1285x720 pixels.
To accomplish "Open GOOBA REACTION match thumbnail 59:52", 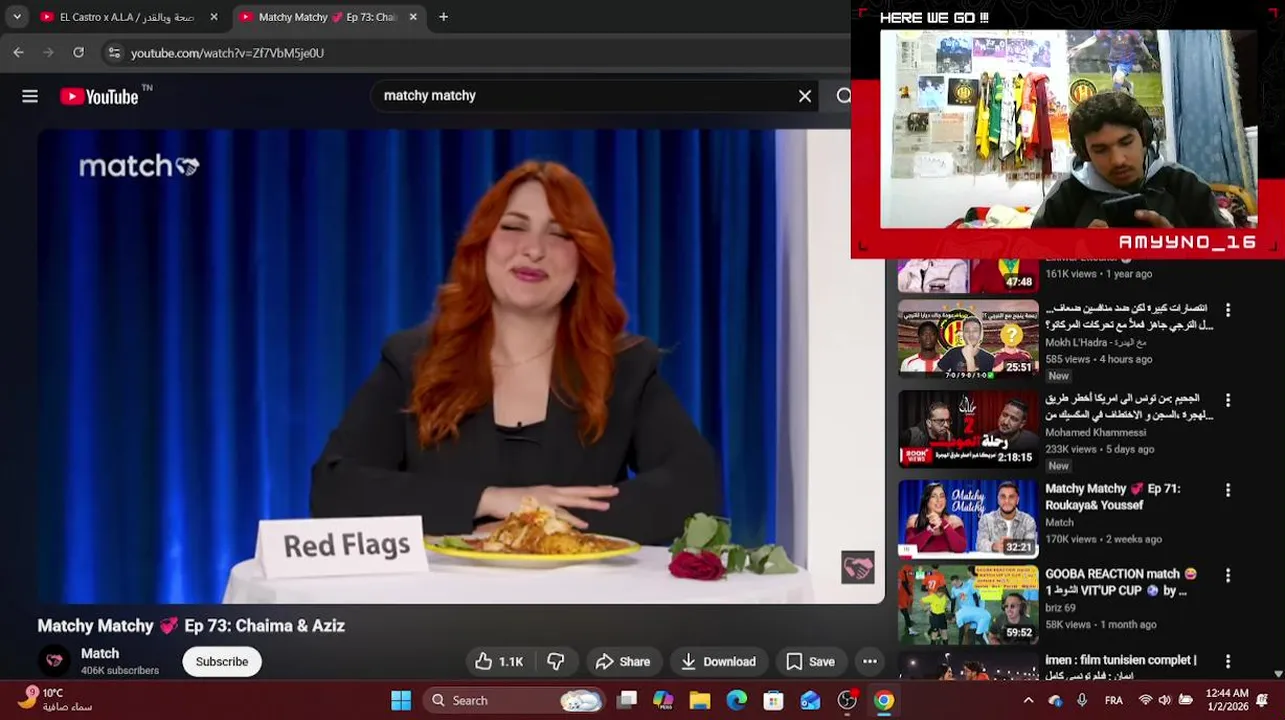I will 968,605.
